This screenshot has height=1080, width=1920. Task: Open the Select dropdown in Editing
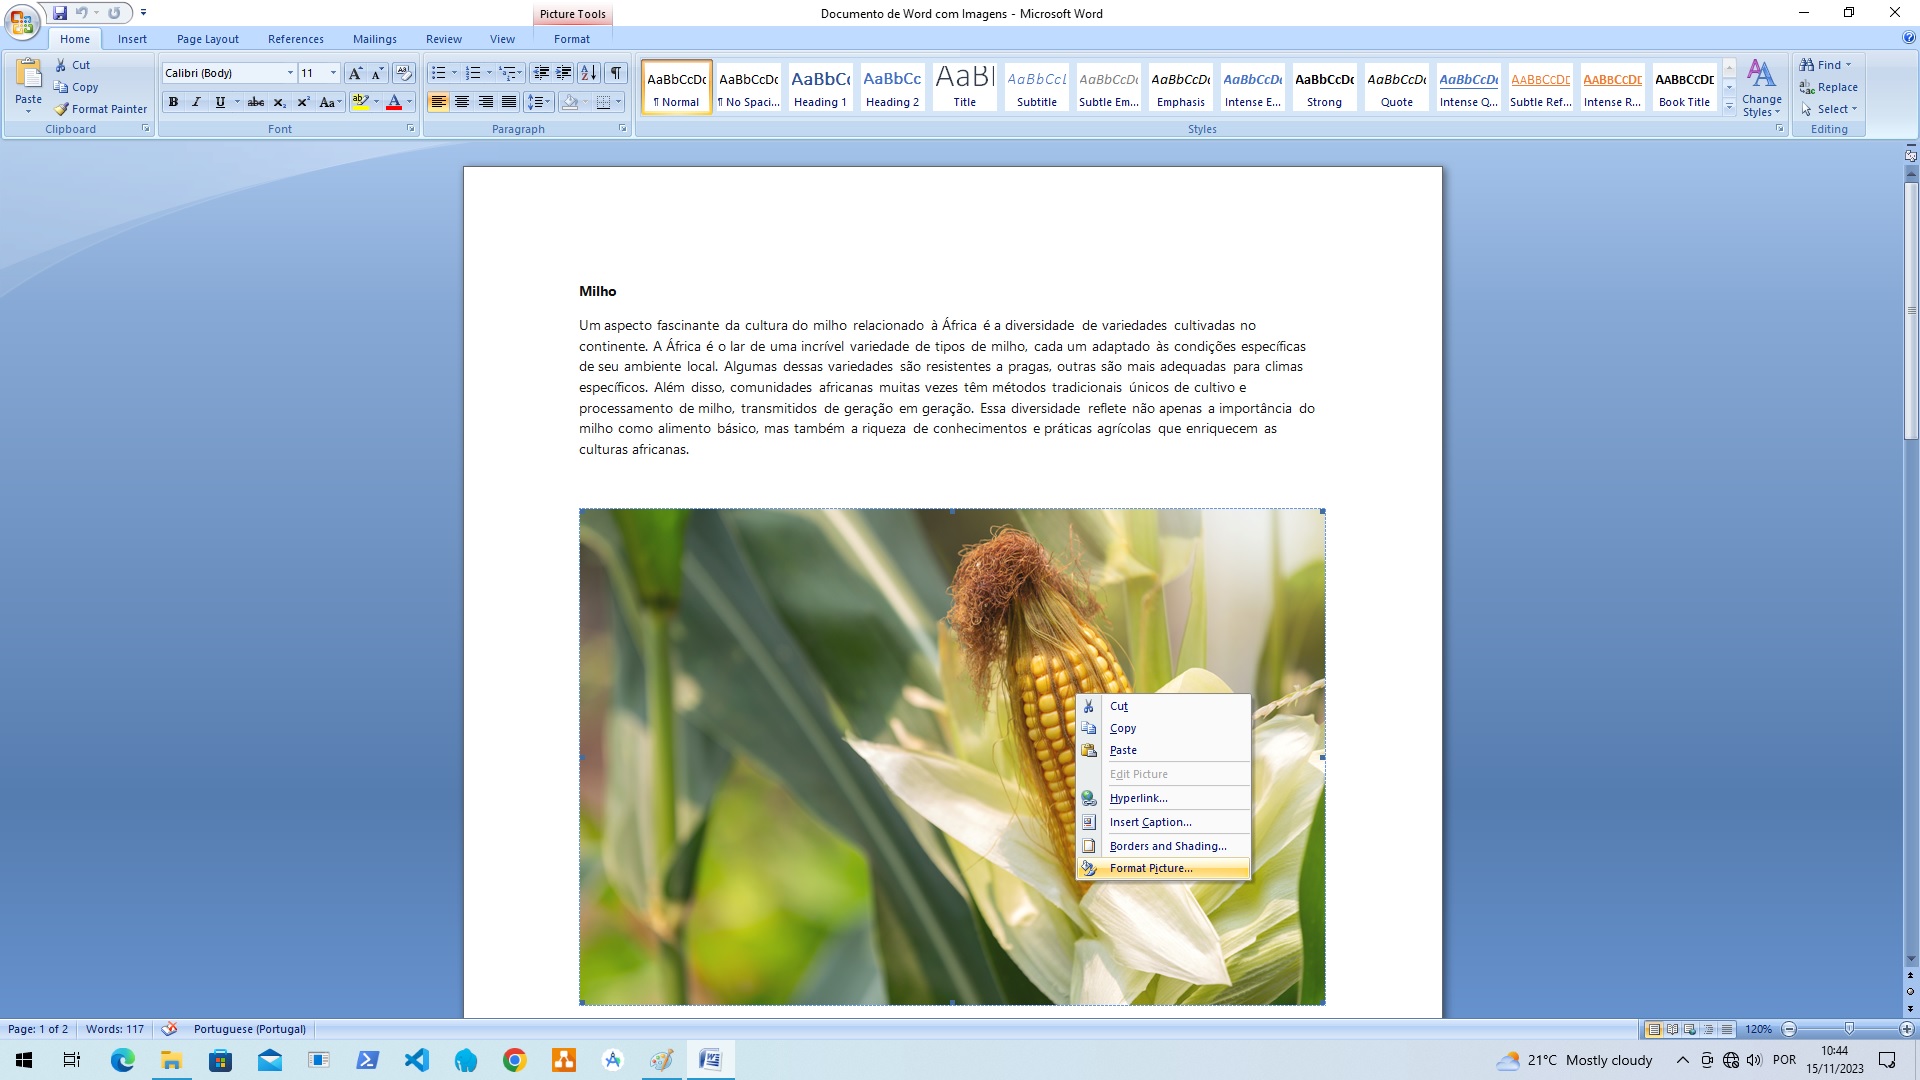click(x=1829, y=109)
